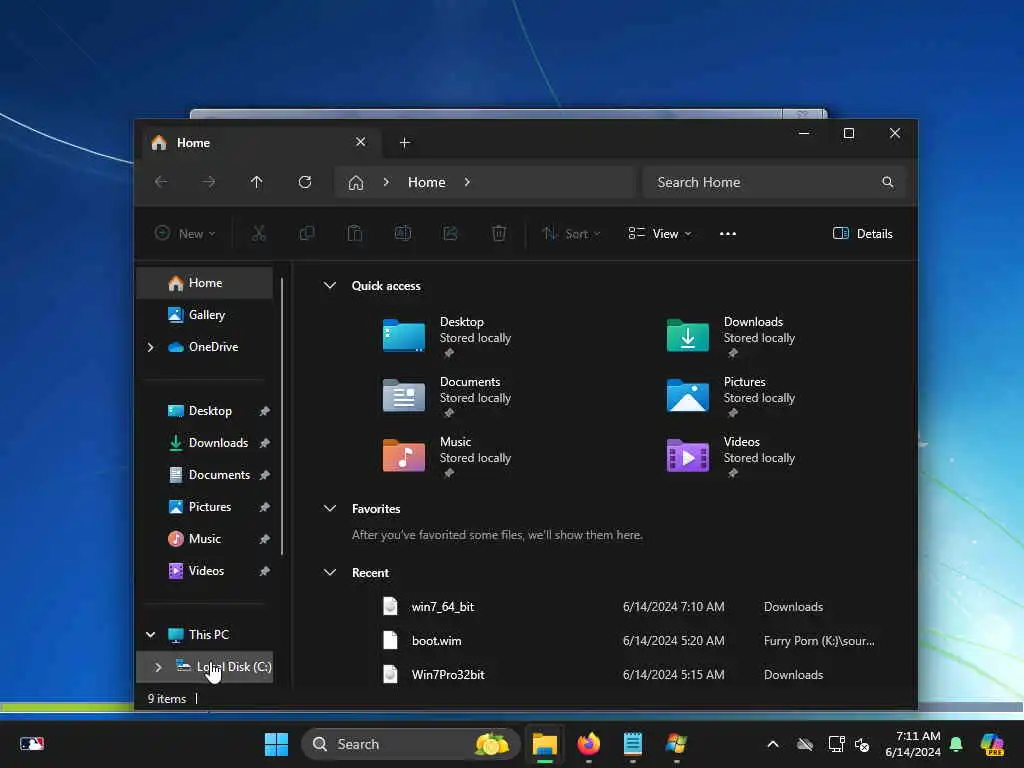Select pinned Music in navigation pane
Viewport: 1024px width, 768px height.
[x=204, y=539]
